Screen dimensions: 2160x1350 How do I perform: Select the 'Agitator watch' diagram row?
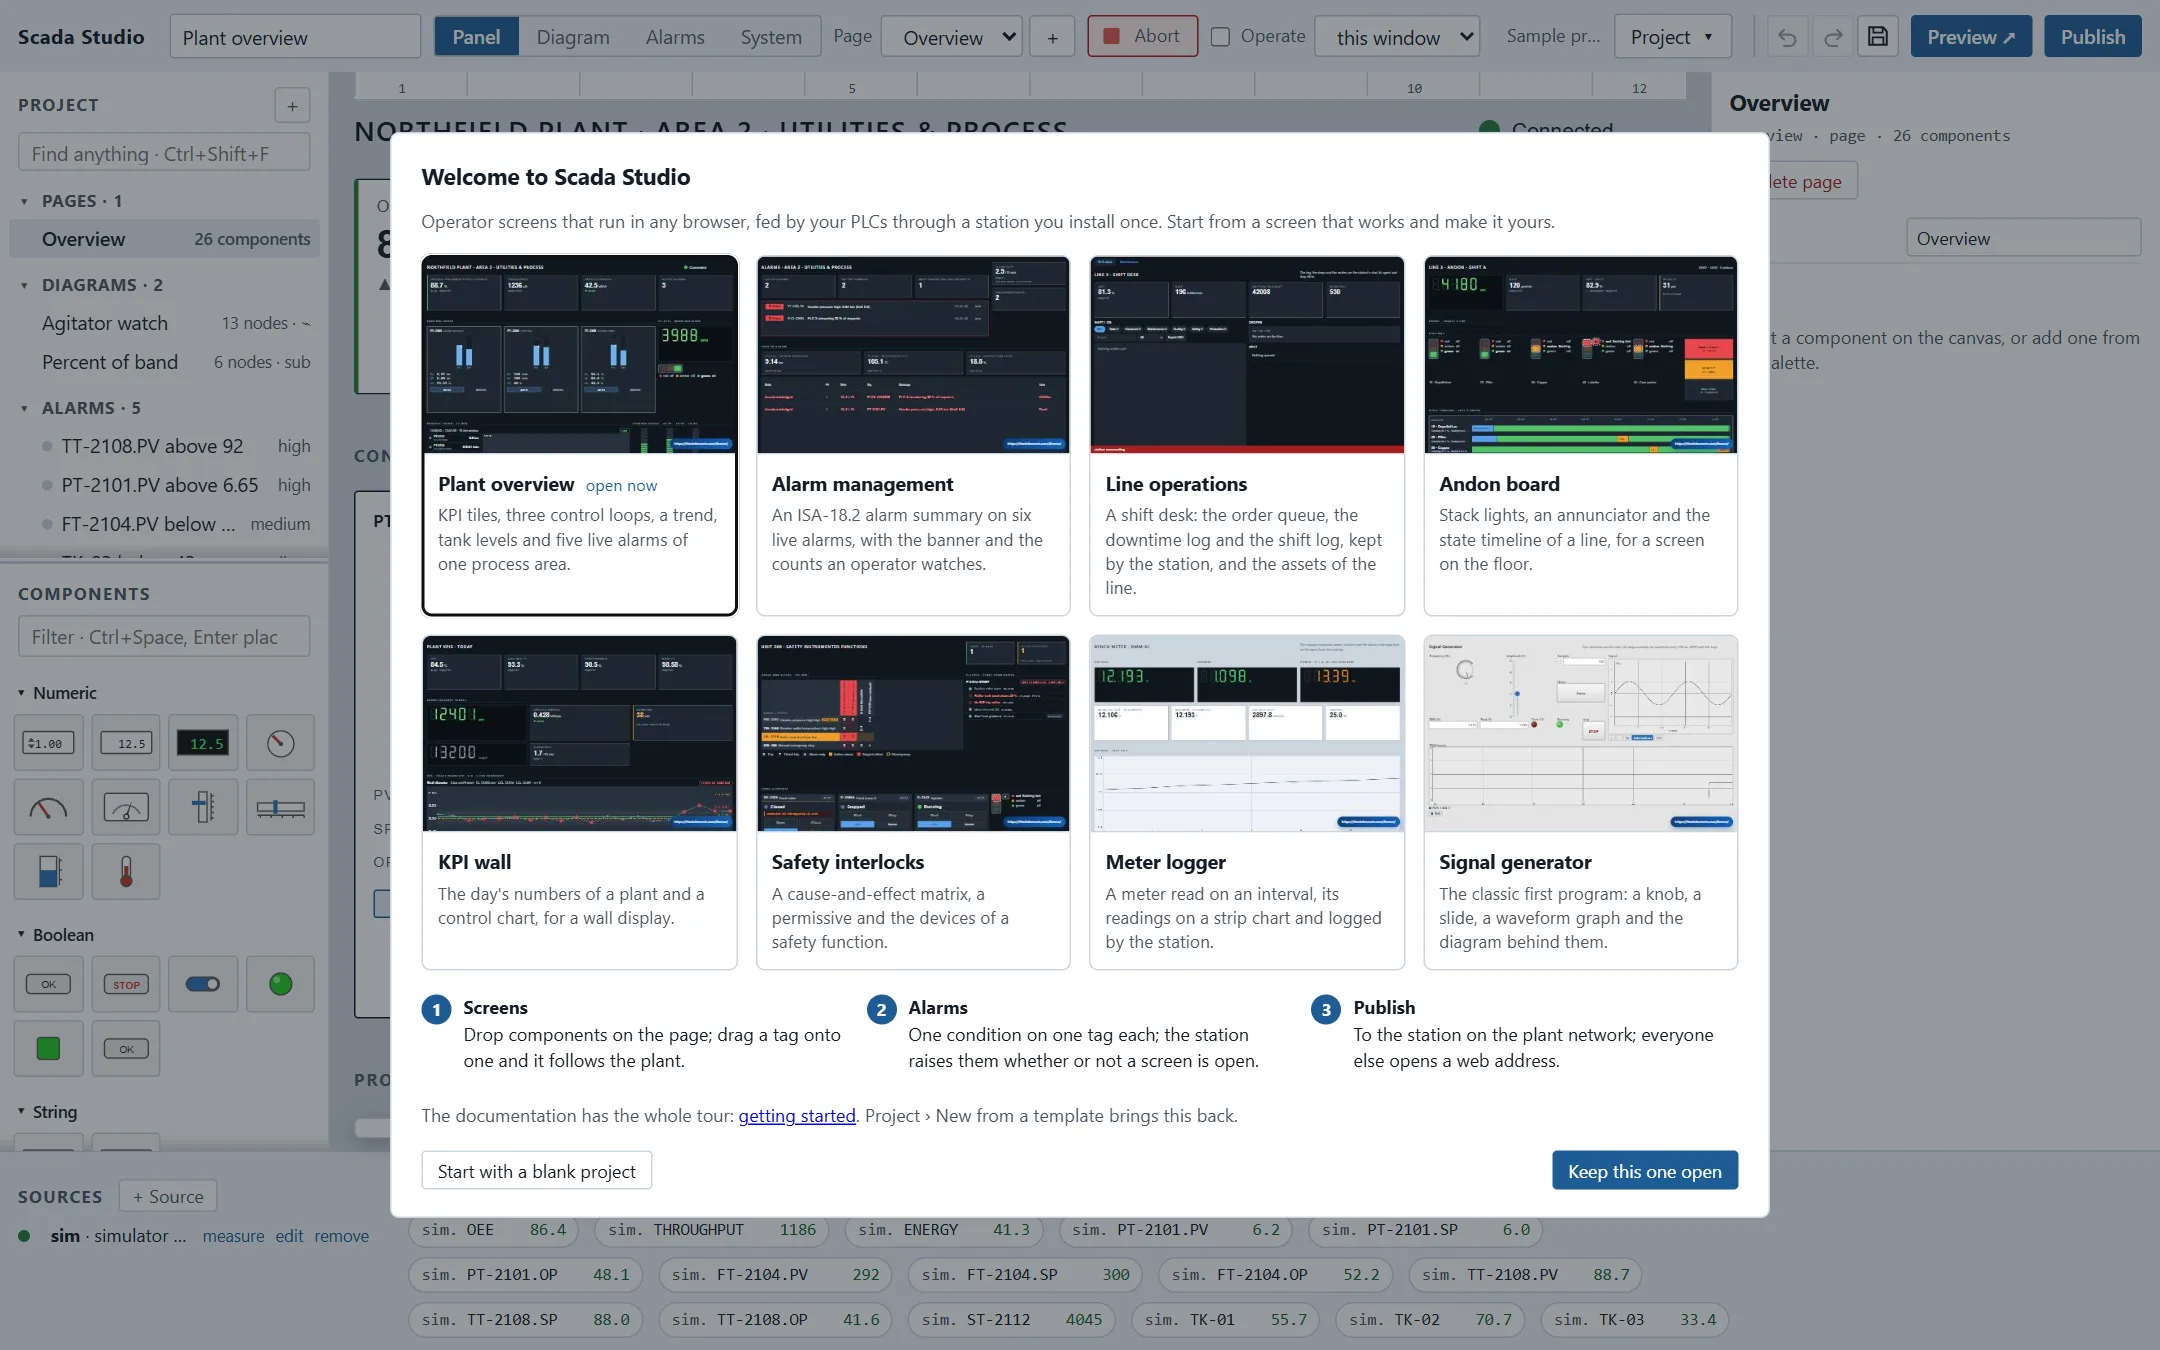[164, 323]
